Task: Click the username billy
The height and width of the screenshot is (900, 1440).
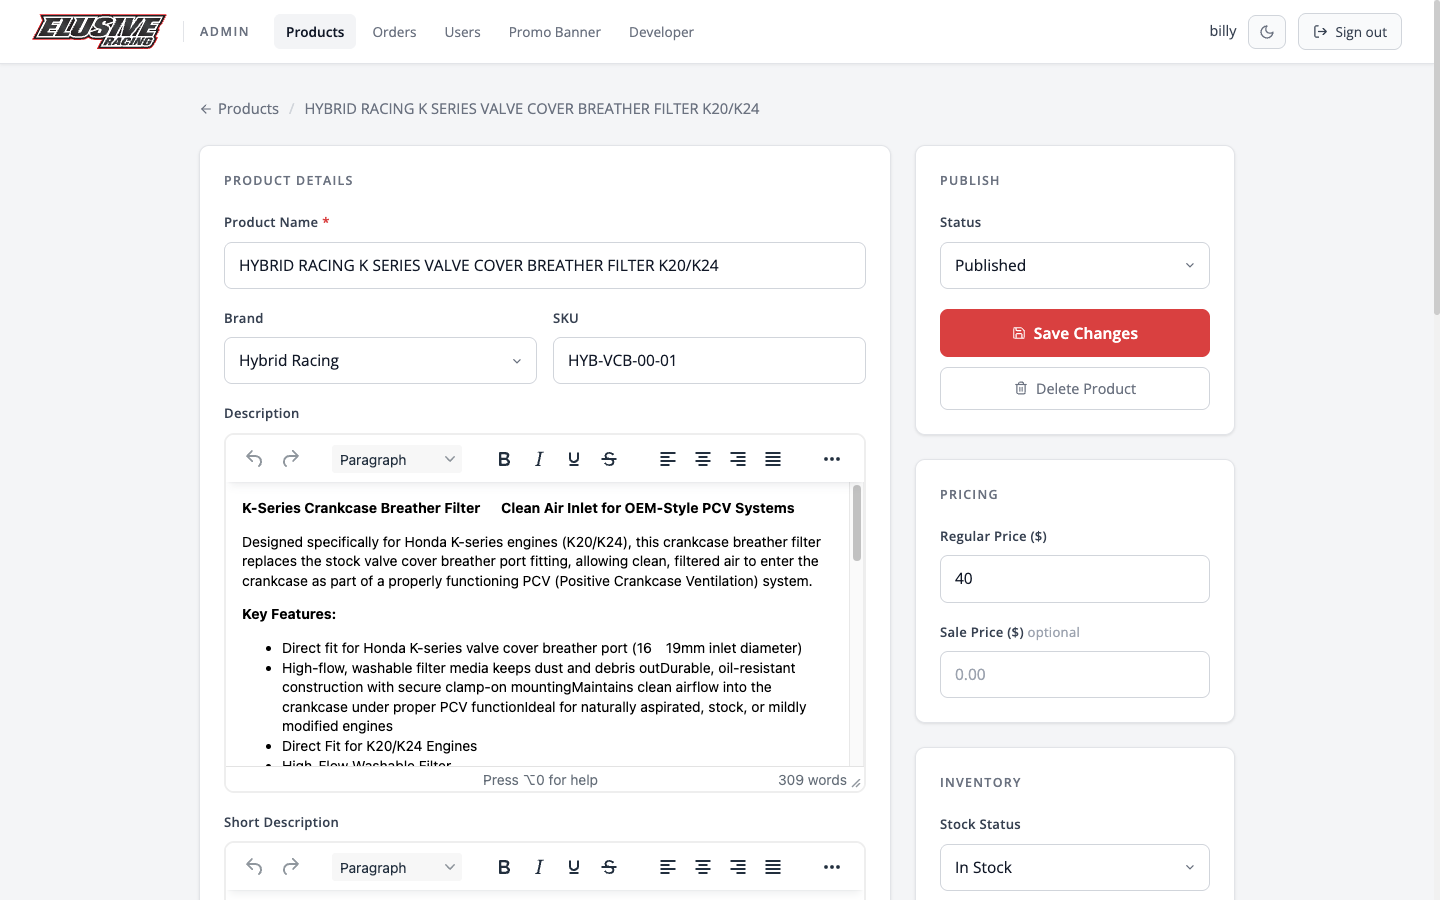Action: [1223, 31]
